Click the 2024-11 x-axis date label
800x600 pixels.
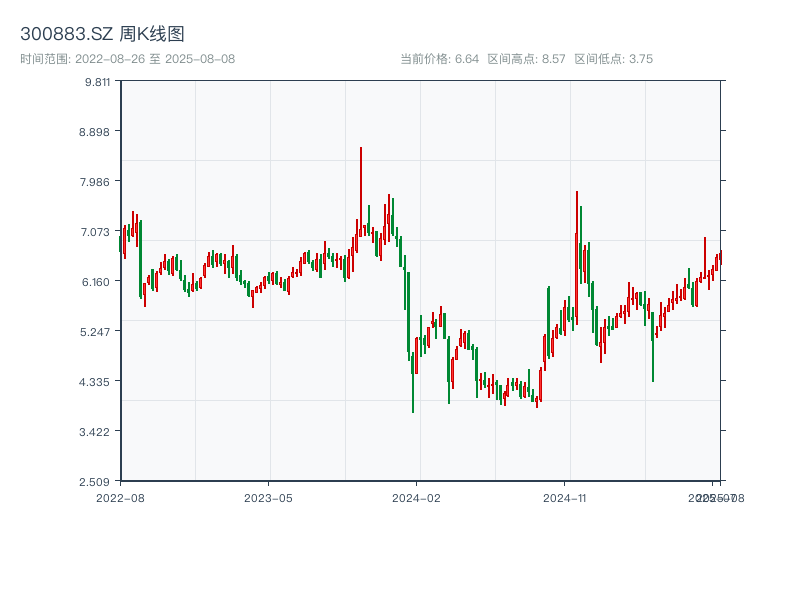tap(564, 497)
